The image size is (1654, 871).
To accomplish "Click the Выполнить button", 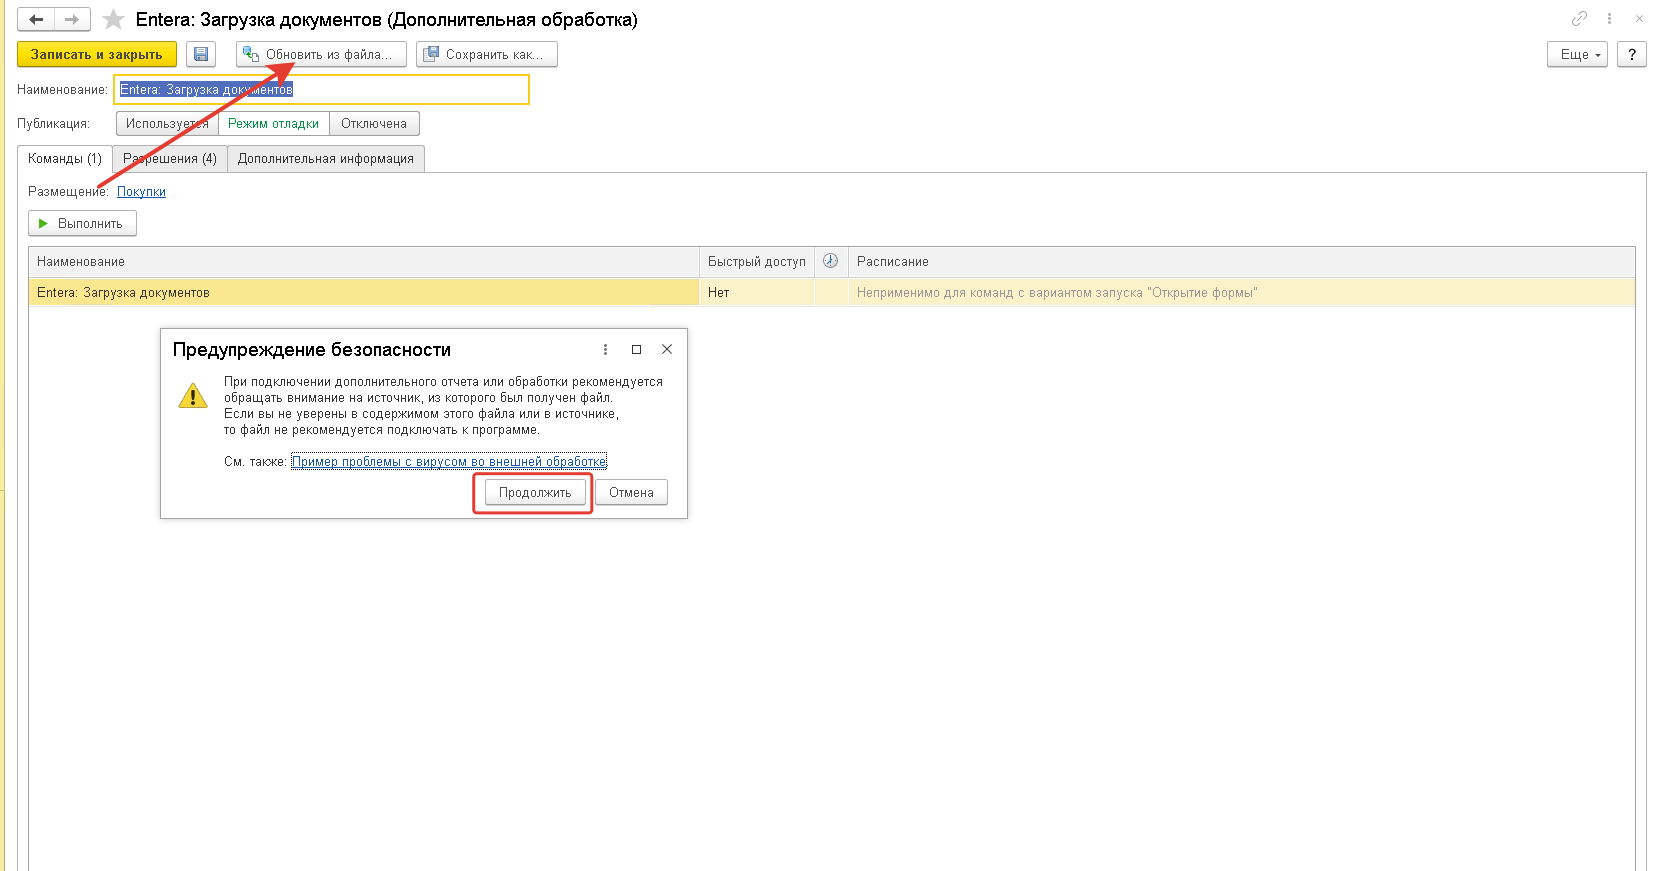I will click(x=82, y=223).
